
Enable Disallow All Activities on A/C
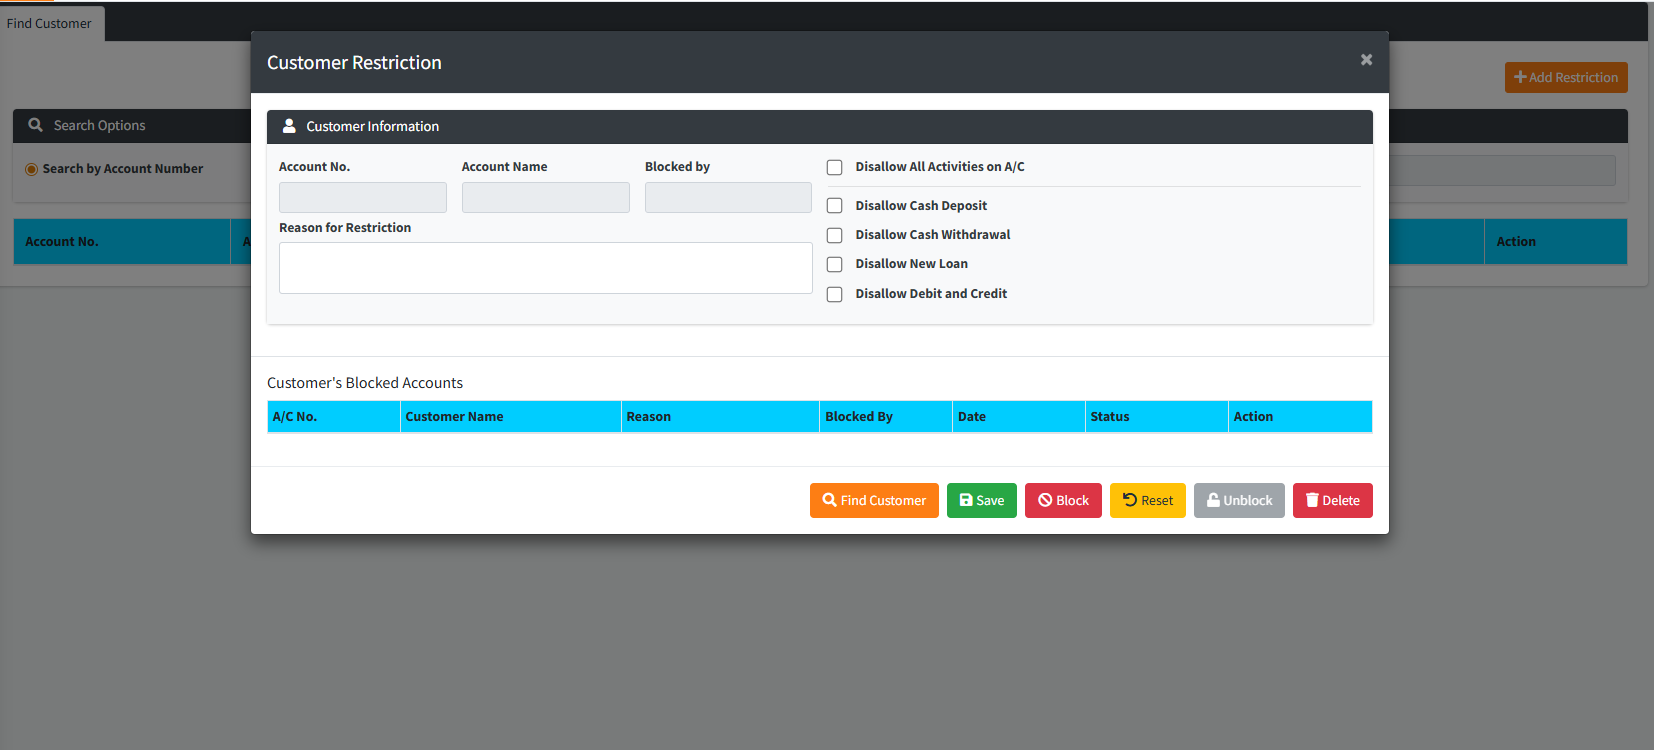[834, 168]
